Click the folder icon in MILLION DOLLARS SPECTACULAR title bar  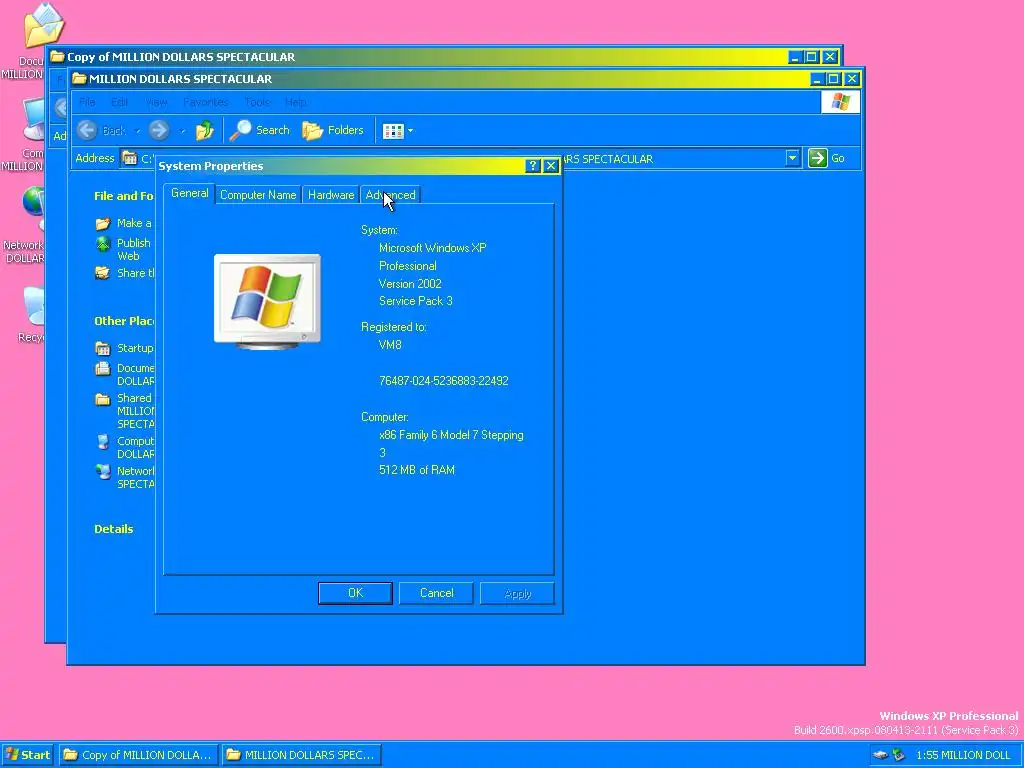[x=79, y=79]
